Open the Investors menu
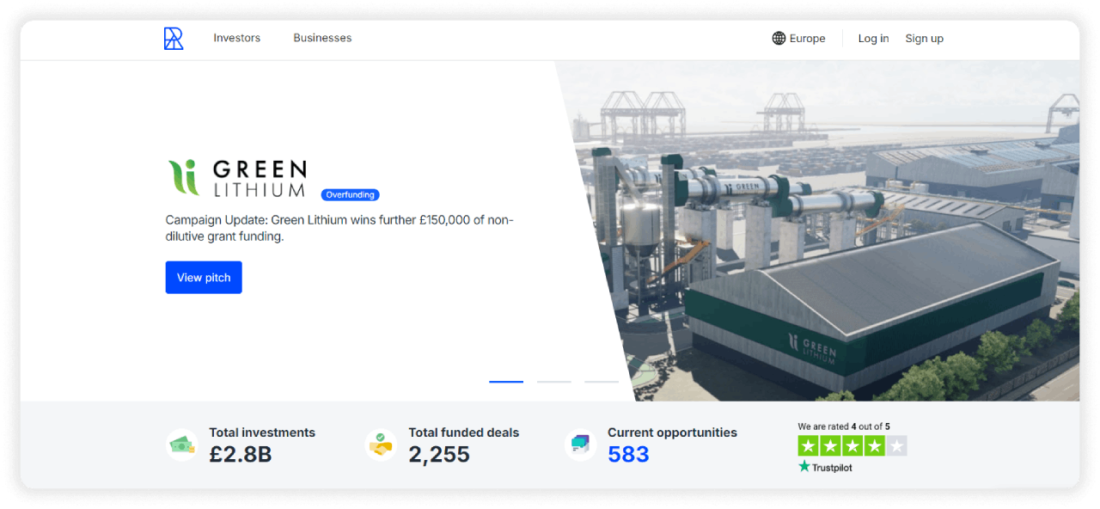 coord(237,39)
